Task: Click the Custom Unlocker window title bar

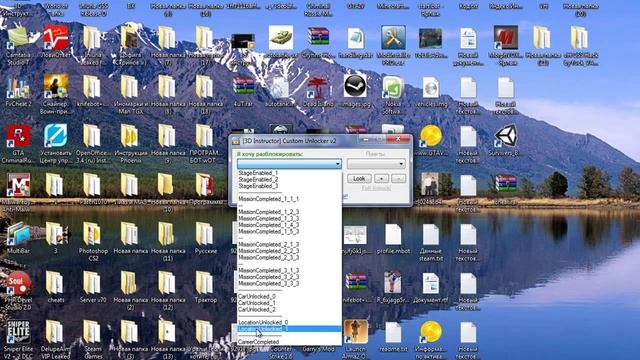Action: pyautogui.click(x=320, y=140)
